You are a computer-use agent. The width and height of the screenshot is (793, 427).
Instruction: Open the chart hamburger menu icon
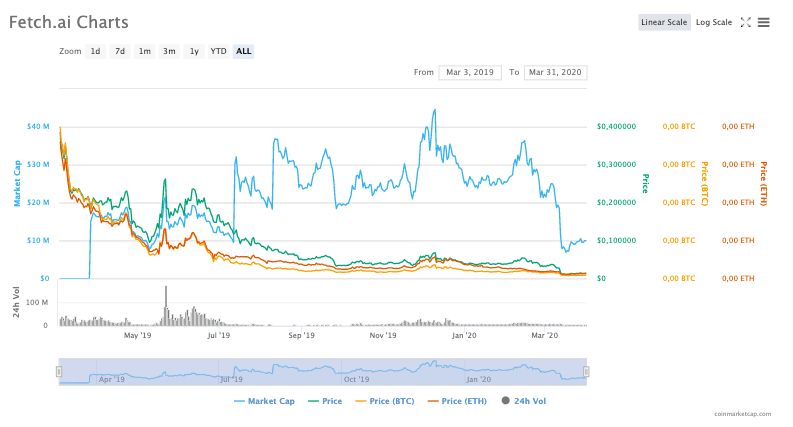[x=763, y=22]
